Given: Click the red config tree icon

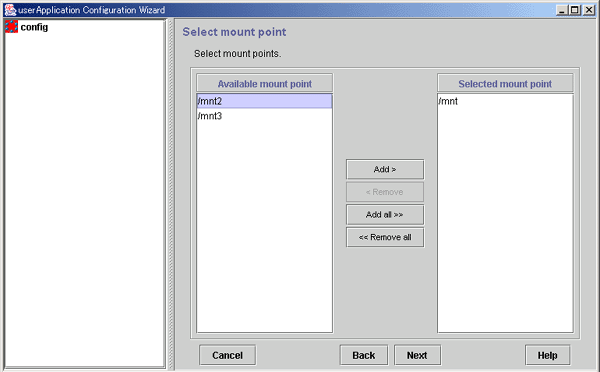Looking at the screenshot, I should pos(11,27).
